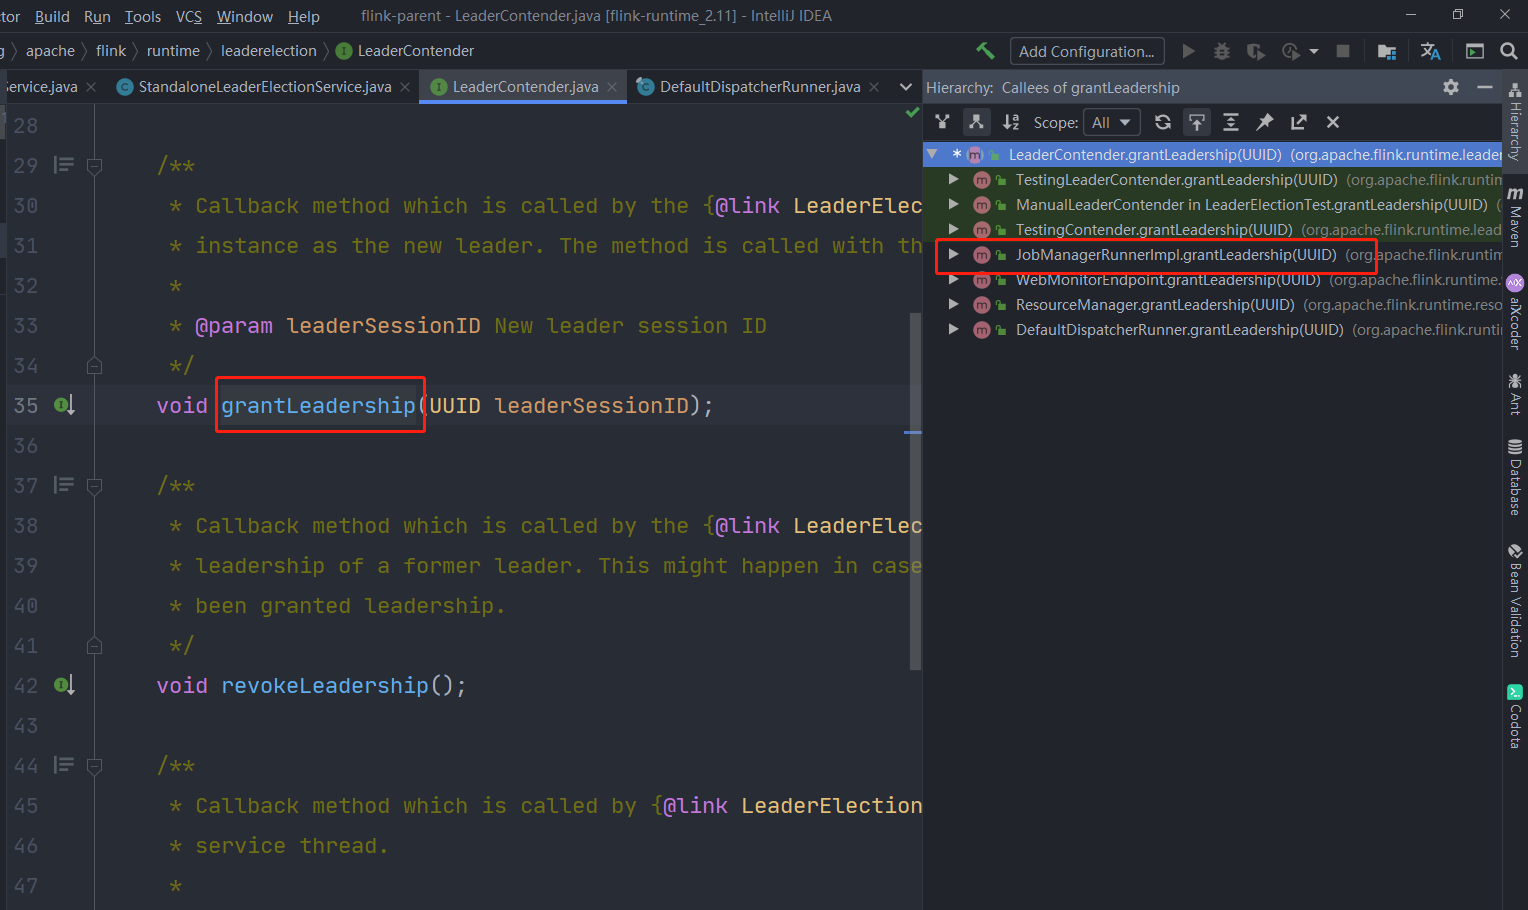Toggle Caller Methods Hierarchy view
Viewport: 1528px width, 910px height.
click(x=942, y=122)
